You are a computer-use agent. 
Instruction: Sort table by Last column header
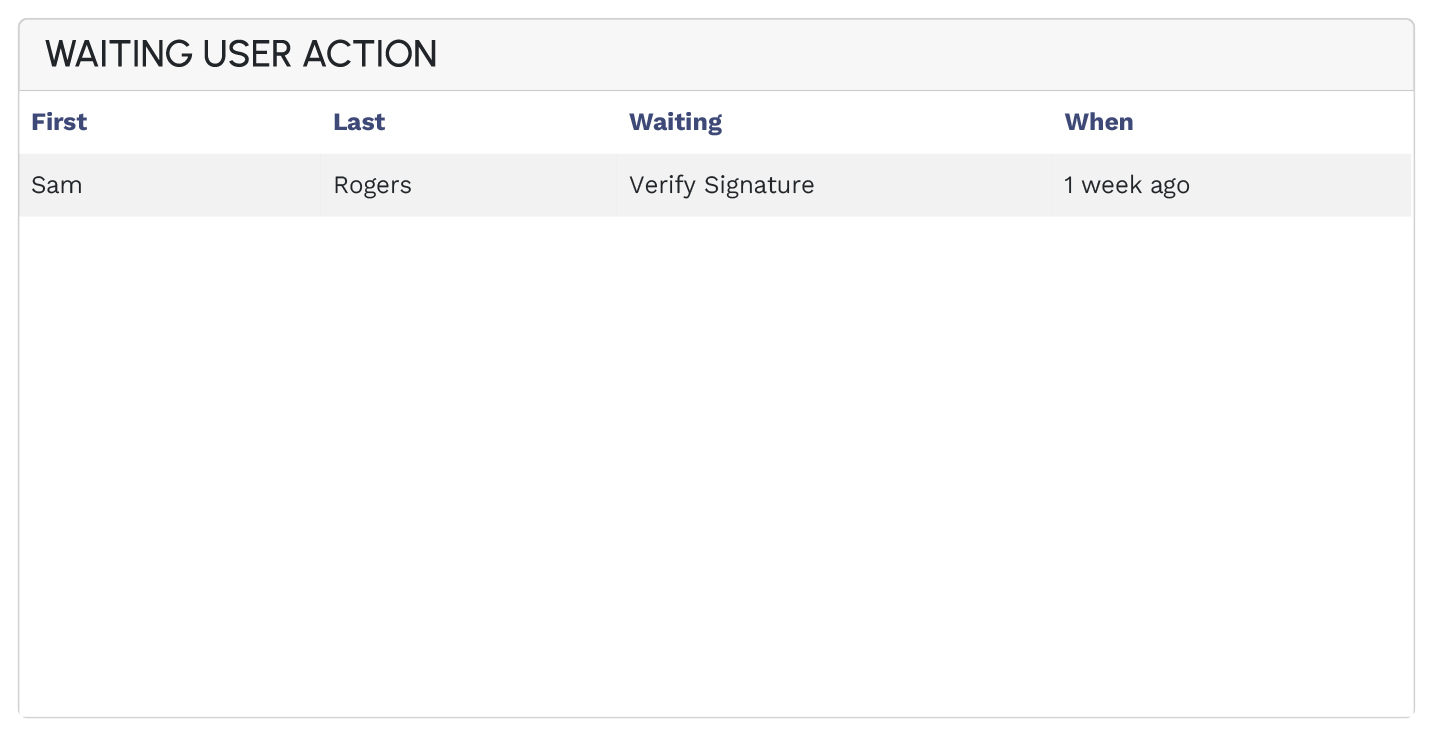coord(359,122)
